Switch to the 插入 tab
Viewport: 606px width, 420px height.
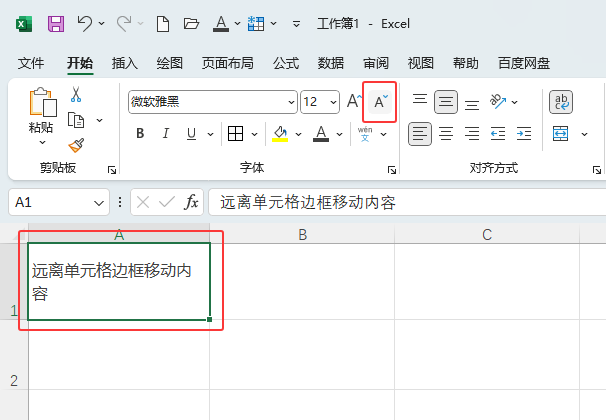(125, 63)
